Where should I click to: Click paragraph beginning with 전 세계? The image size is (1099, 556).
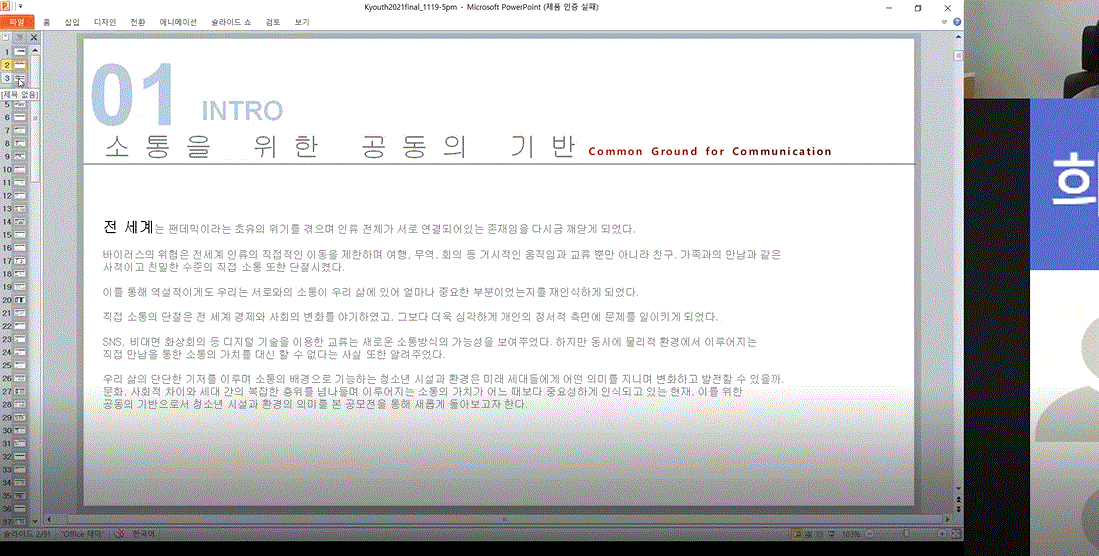tap(369, 228)
